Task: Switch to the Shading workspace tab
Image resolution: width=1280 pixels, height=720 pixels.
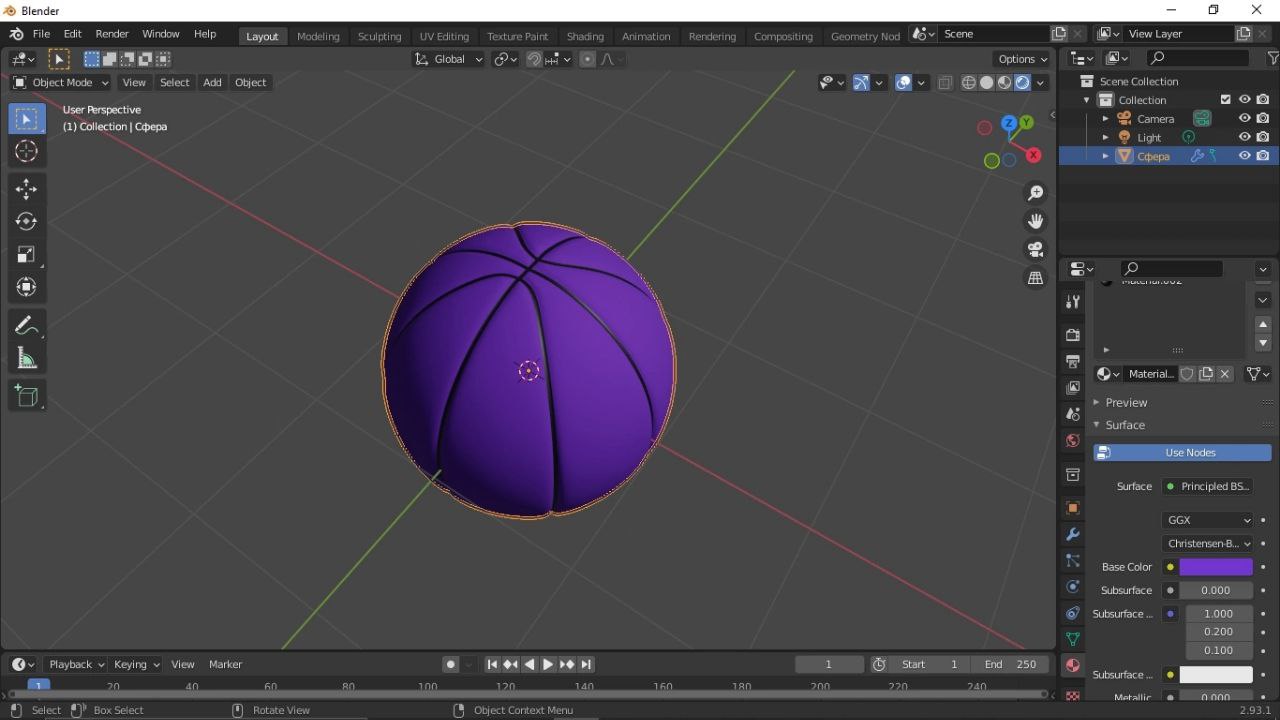Action: point(585,36)
